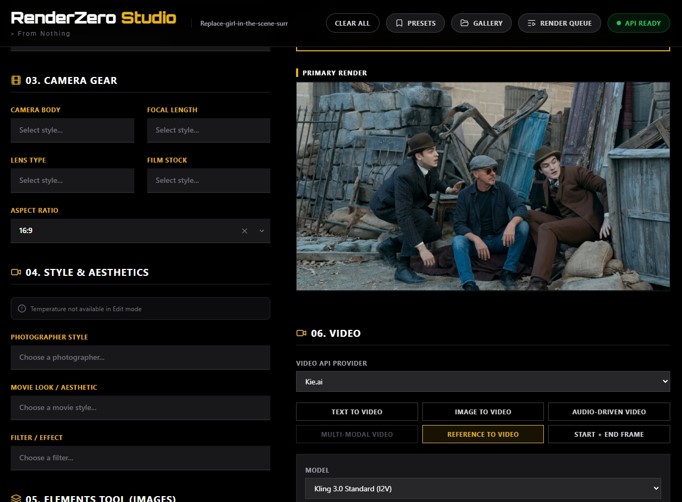Image resolution: width=682 pixels, height=502 pixels.
Task: Click the Primary Render label
Action: pos(334,73)
